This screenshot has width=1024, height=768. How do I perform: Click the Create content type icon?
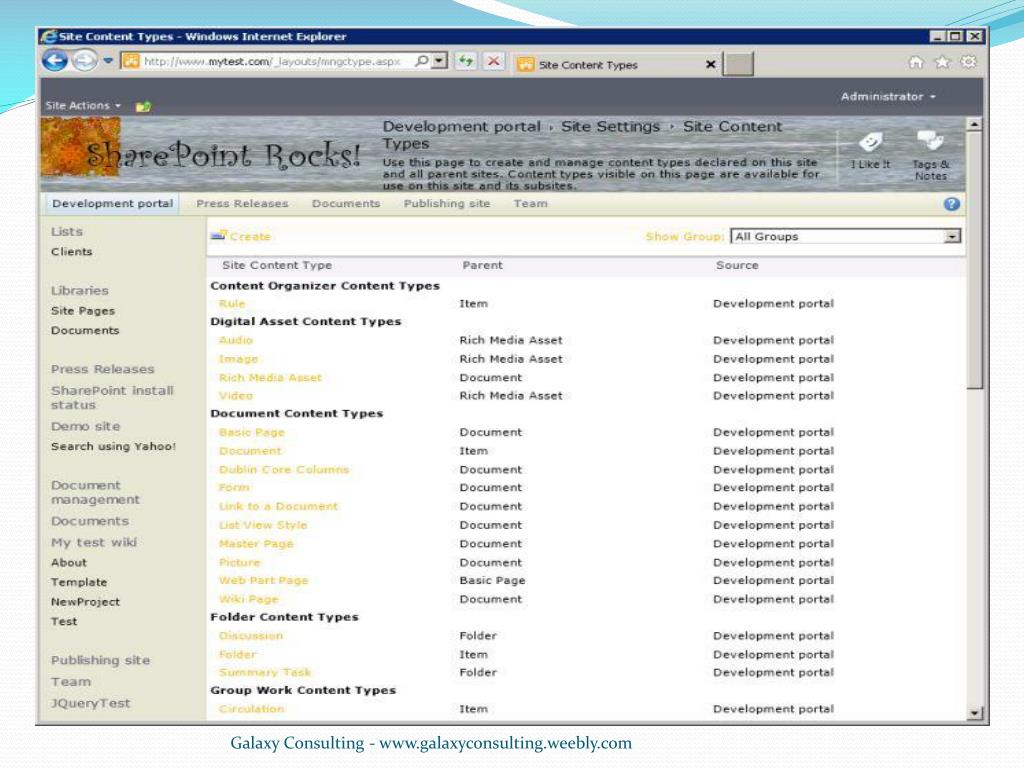point(218,235)
